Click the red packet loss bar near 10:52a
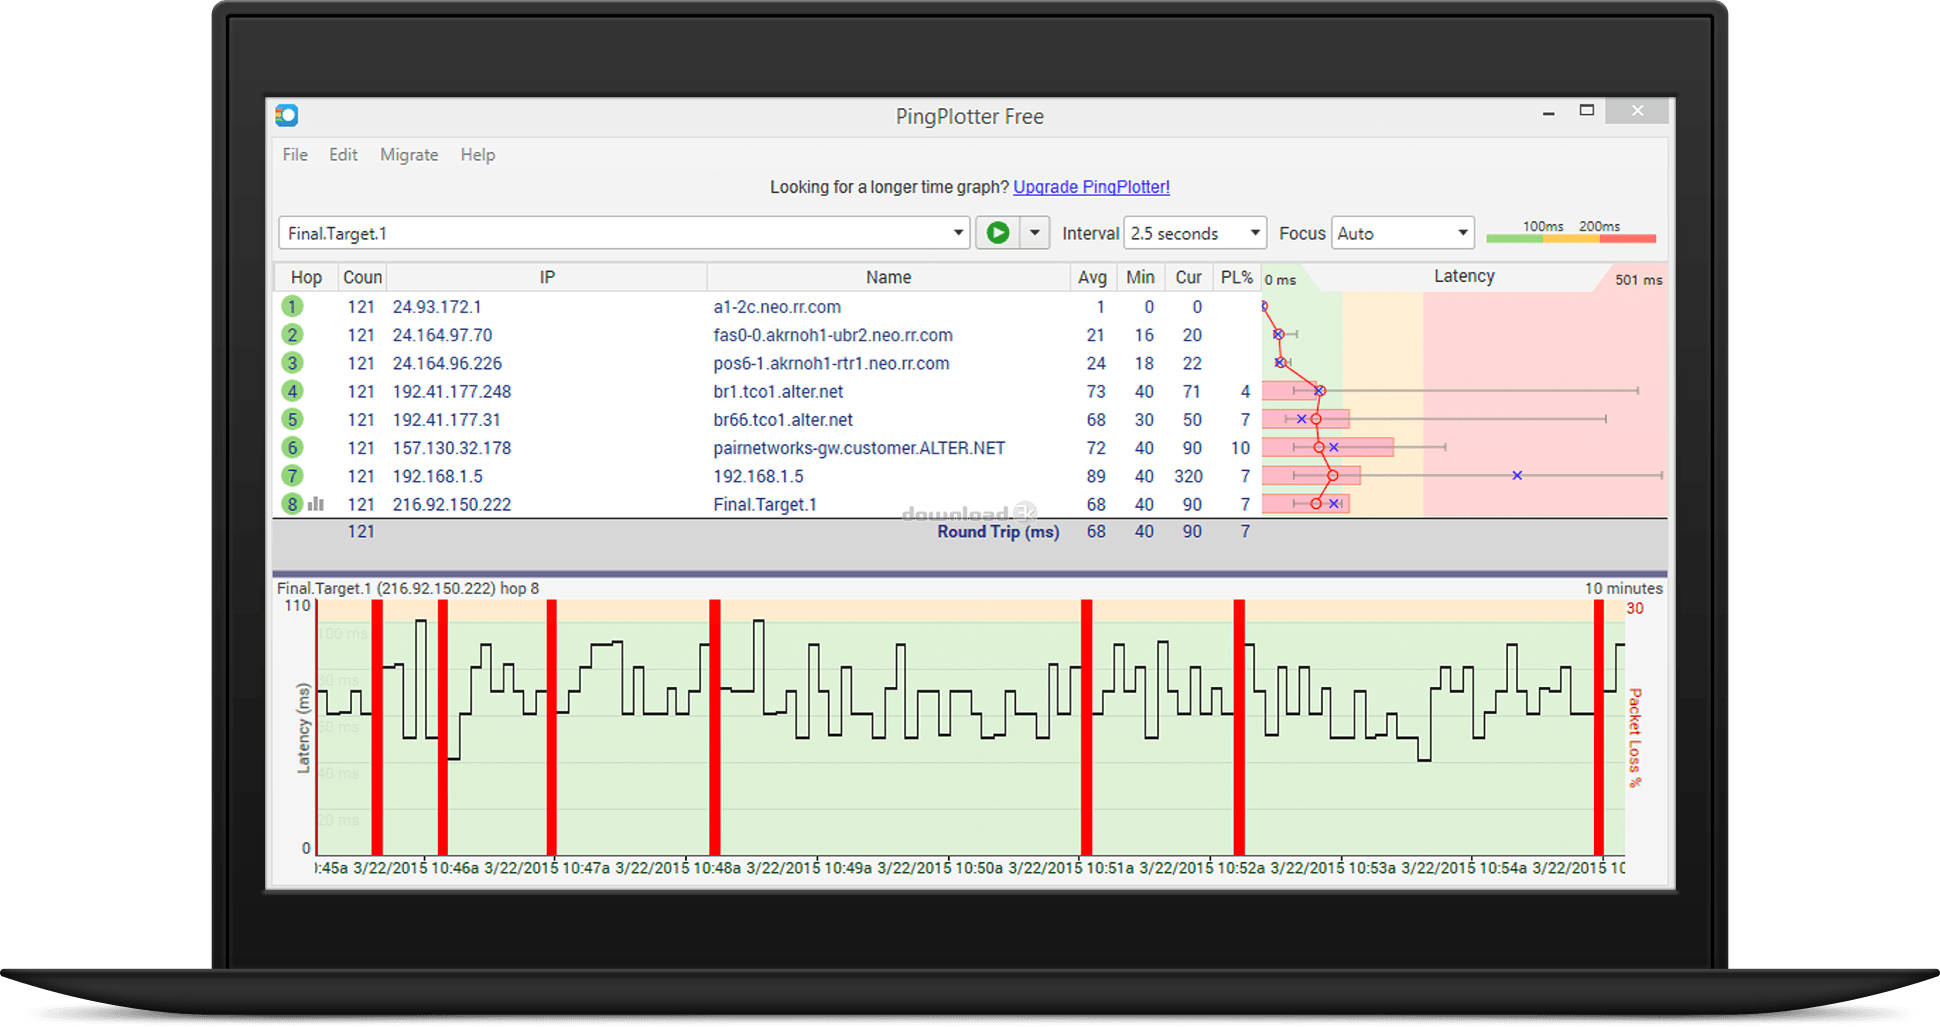 (x=1239, y=727)
